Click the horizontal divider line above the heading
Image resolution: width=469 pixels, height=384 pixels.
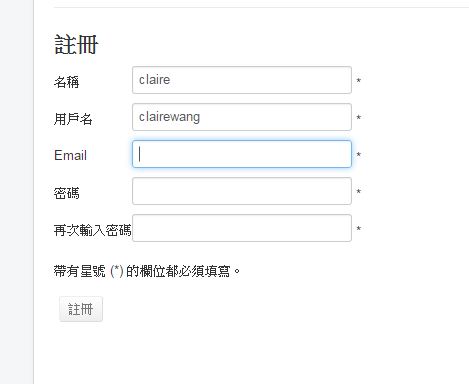coord(261,7)
